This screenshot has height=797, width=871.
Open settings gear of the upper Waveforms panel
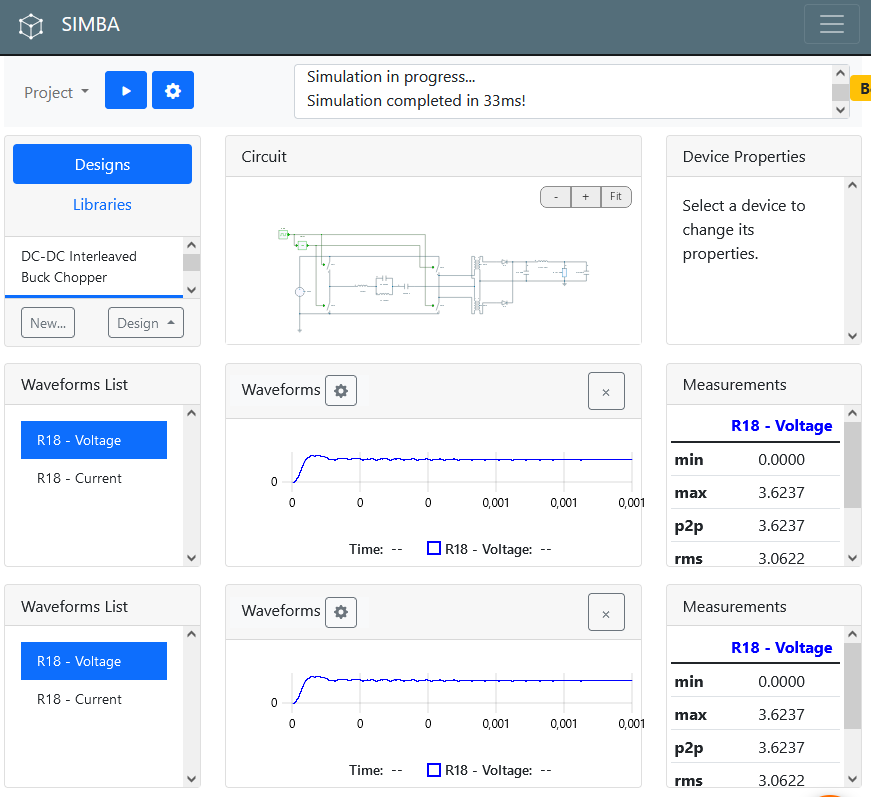pos(341,390)
